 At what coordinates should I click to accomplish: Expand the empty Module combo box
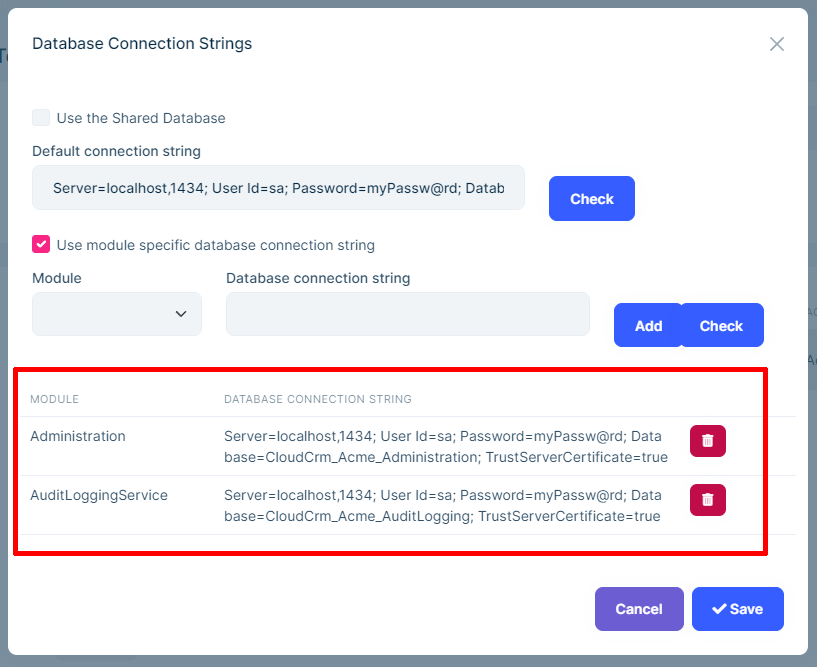(116, 313)
